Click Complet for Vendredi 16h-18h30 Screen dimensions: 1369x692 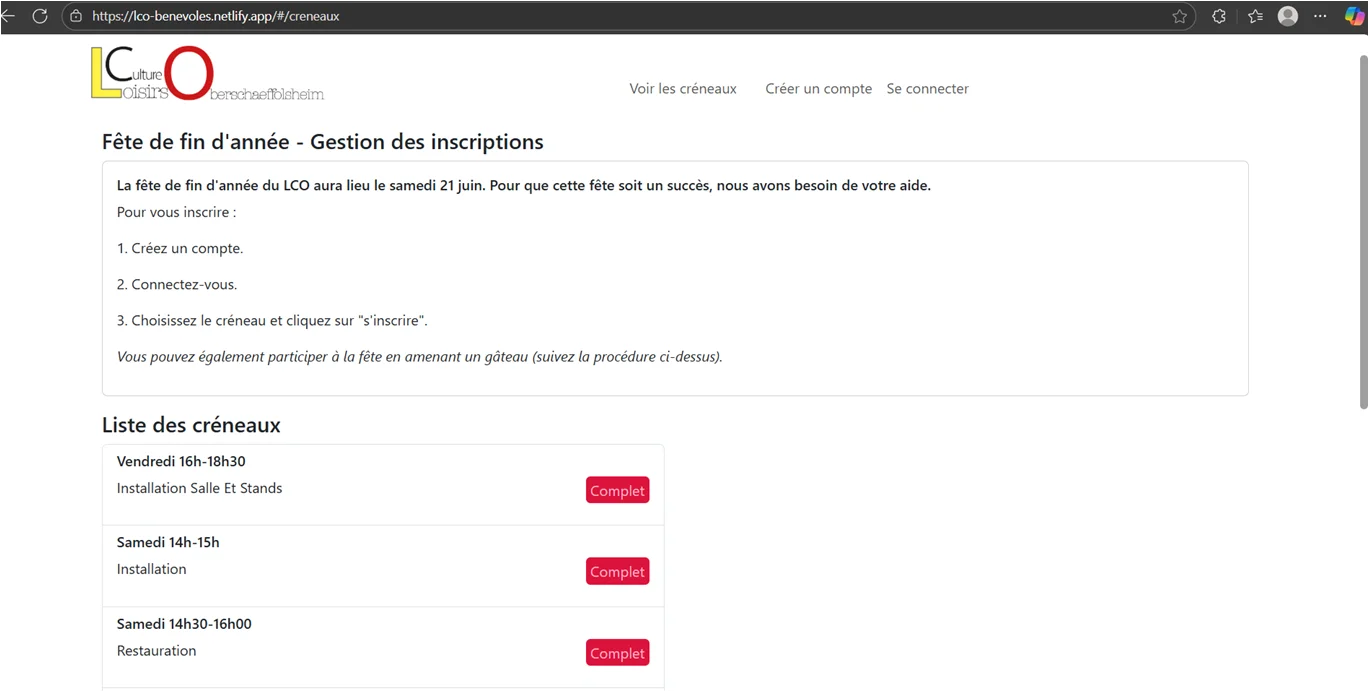click(x=617, y=490)
